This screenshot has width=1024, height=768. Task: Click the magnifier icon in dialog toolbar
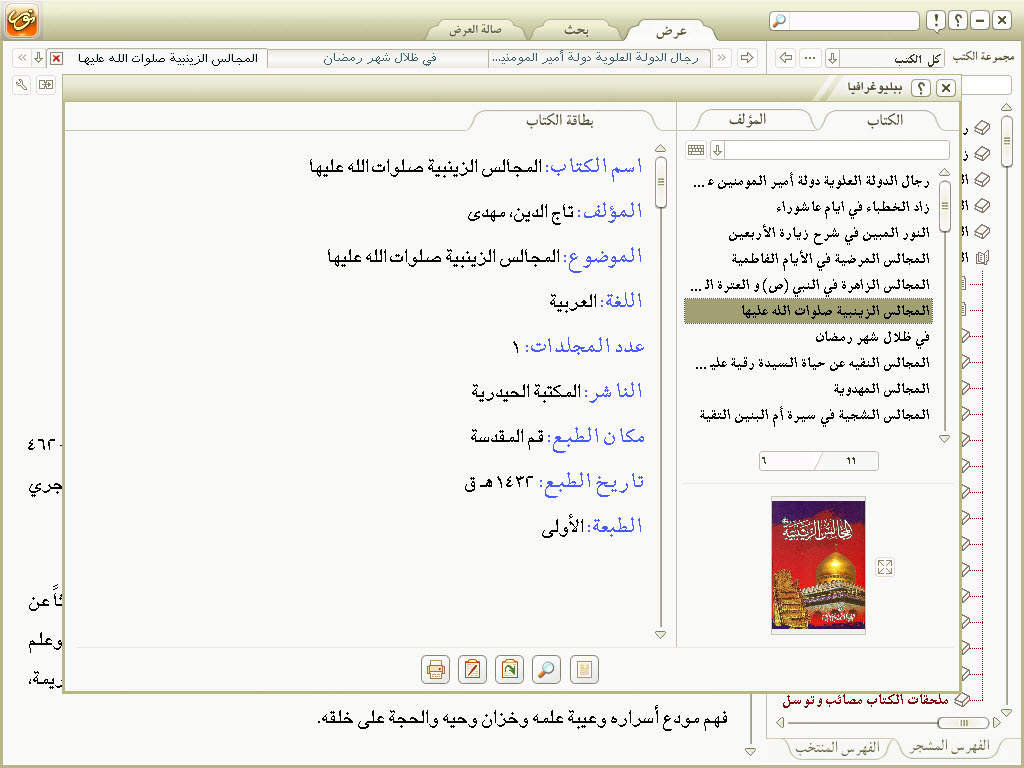click(x=547, y=669)
